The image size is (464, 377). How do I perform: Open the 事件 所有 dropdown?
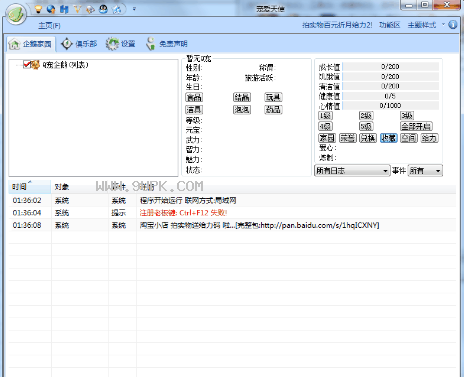coord(425,171)
